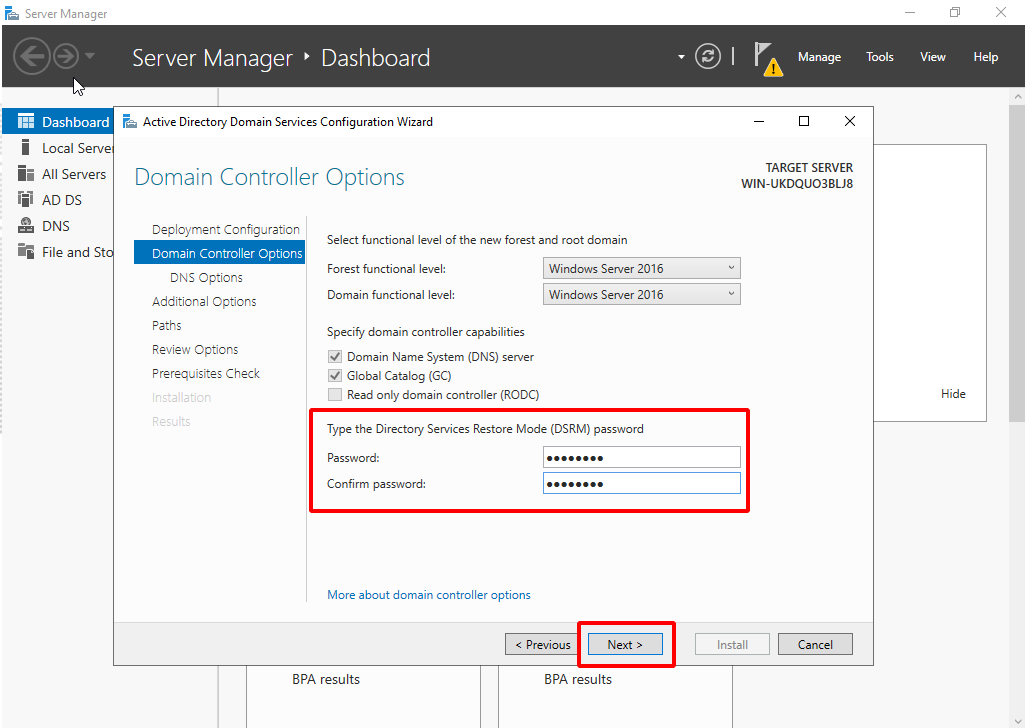Open the Manage menu

[819, 57]
